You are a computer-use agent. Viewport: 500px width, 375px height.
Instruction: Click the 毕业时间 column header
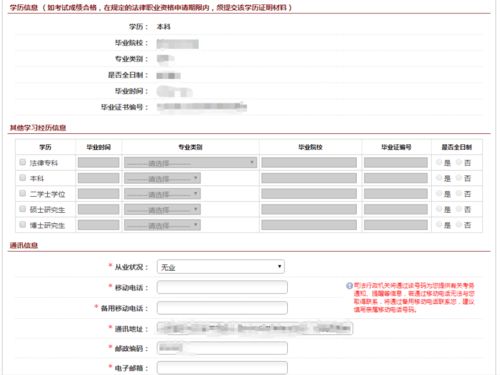click(x=99, y=147)
